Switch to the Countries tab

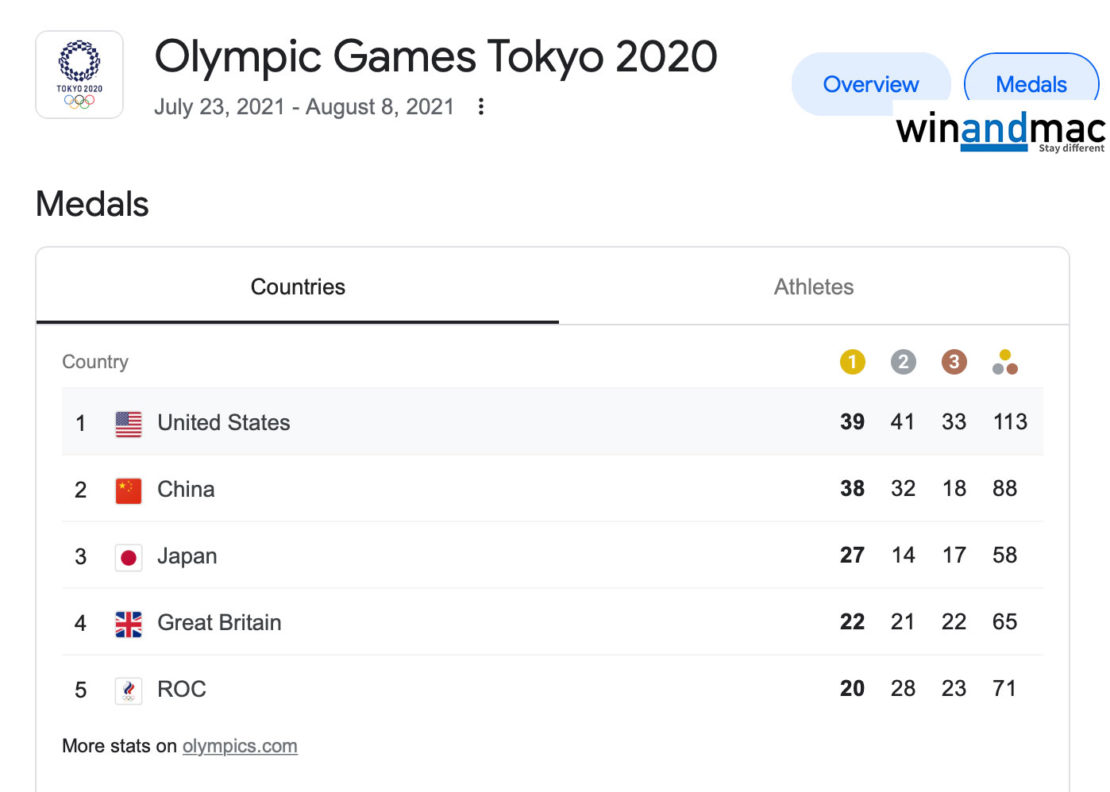(297, 287)
